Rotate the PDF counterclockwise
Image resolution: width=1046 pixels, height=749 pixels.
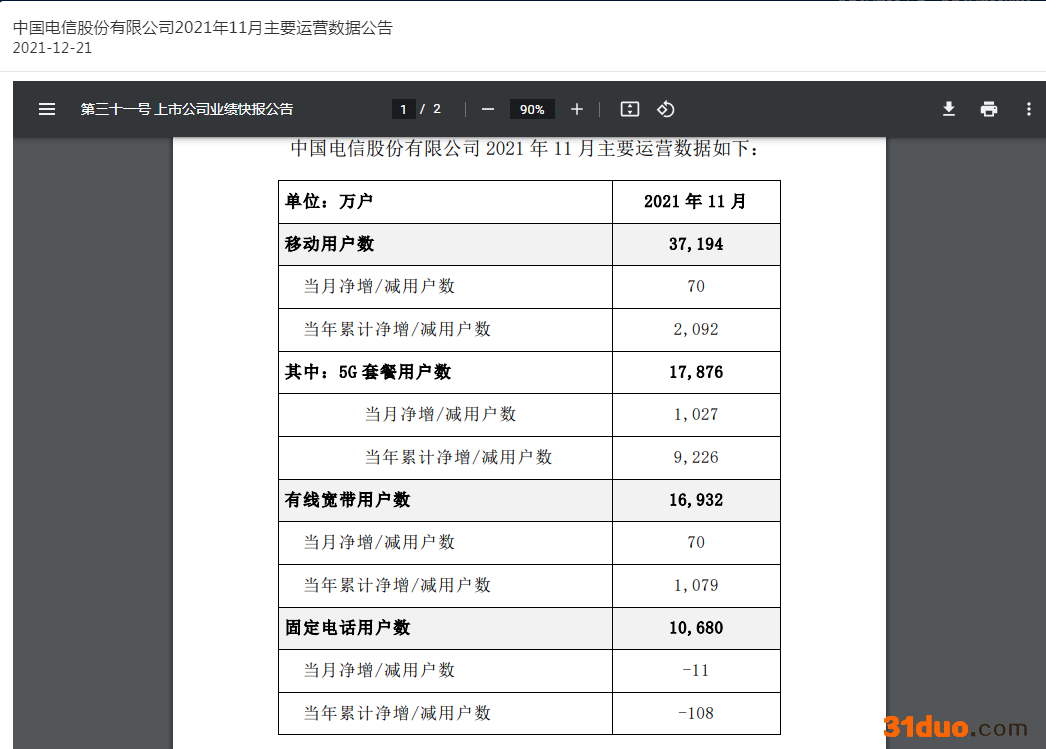coord(666,109)
